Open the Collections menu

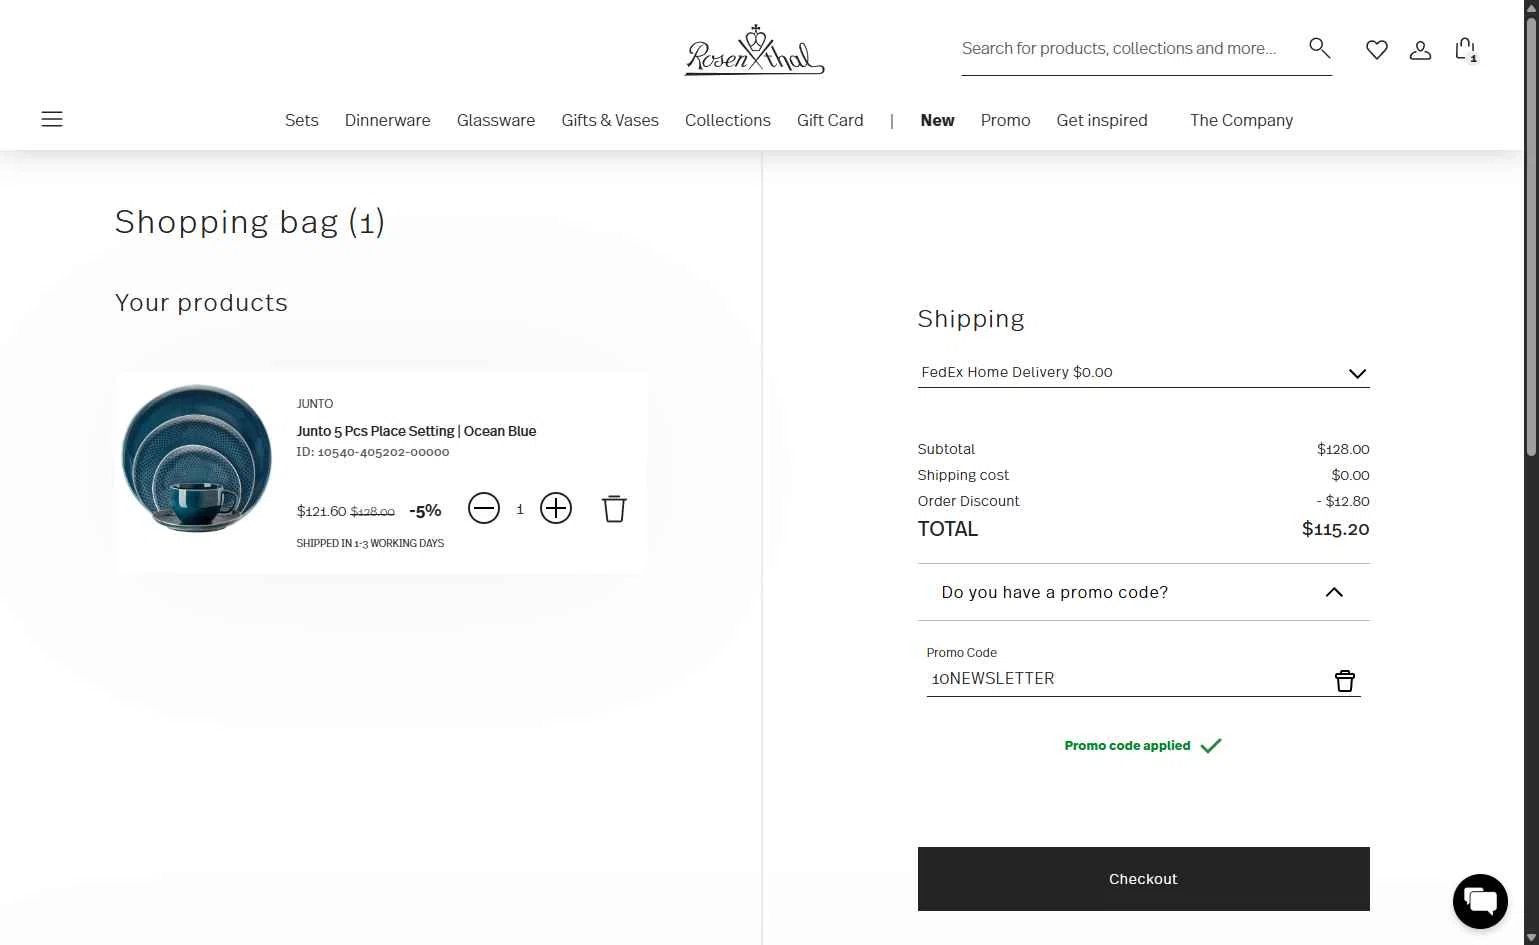(x=728, y=120)
